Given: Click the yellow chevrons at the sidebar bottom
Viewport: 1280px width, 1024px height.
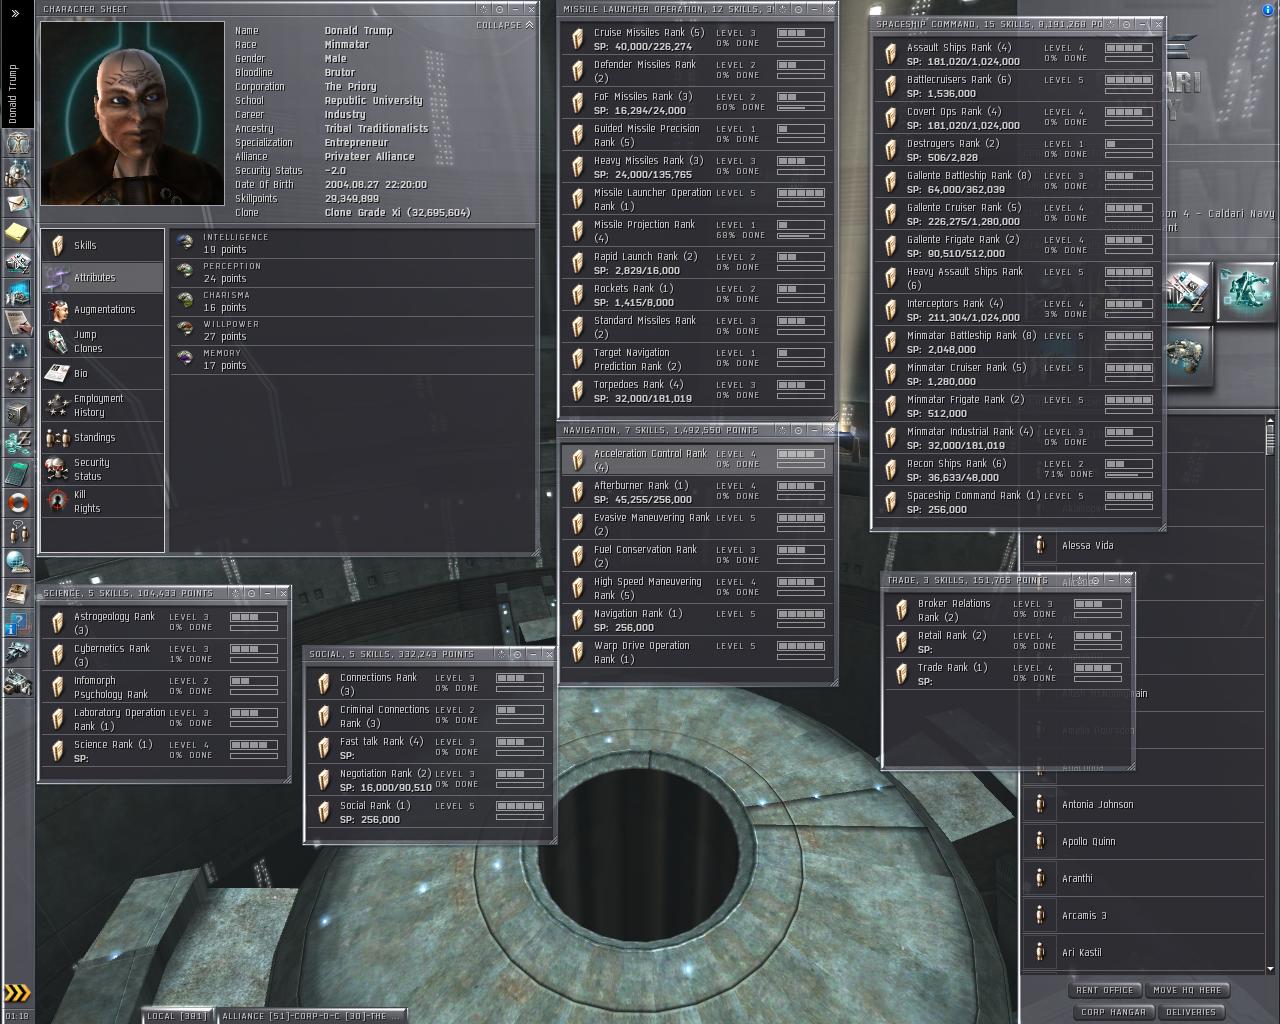Looking at the screenshot, I should tap(17, 993).
